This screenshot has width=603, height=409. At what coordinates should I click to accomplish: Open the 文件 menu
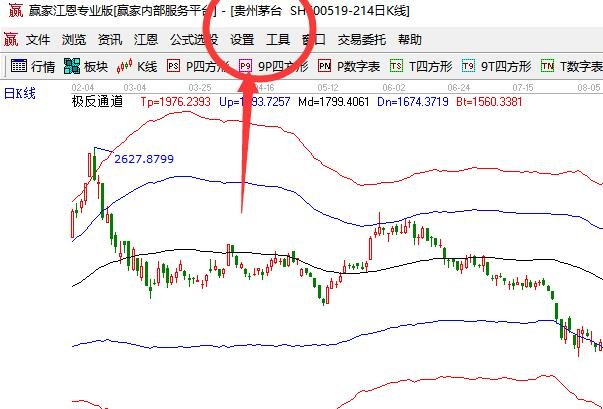tap(38, 39)
